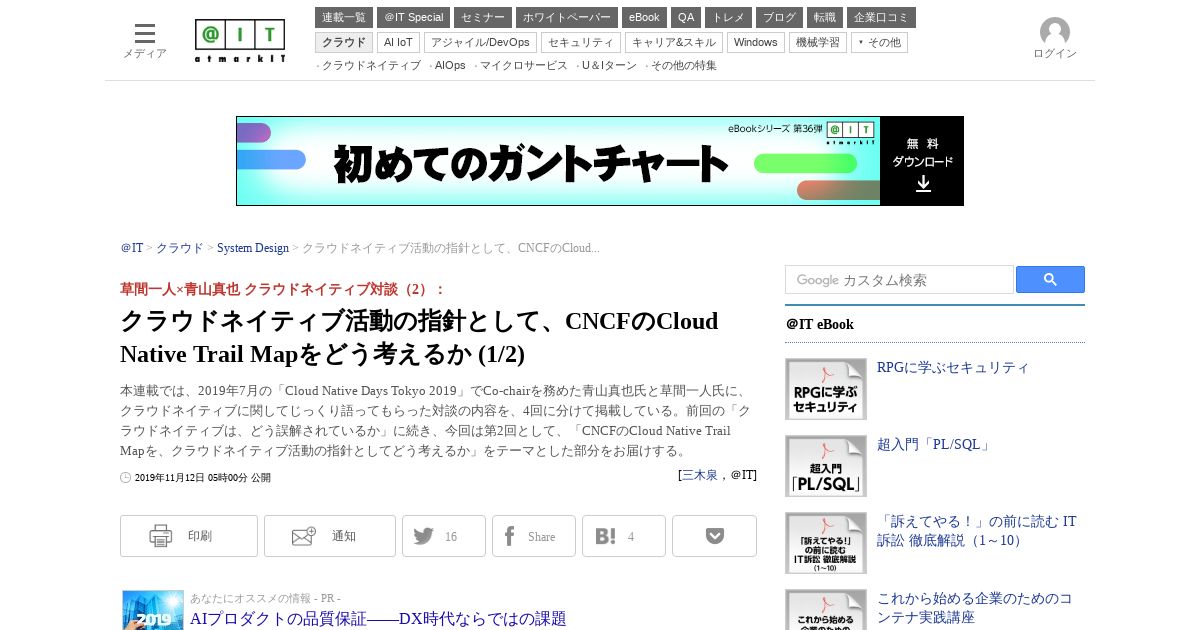Open the クラウドネイティブ feature link

click(x=371, y=66)
